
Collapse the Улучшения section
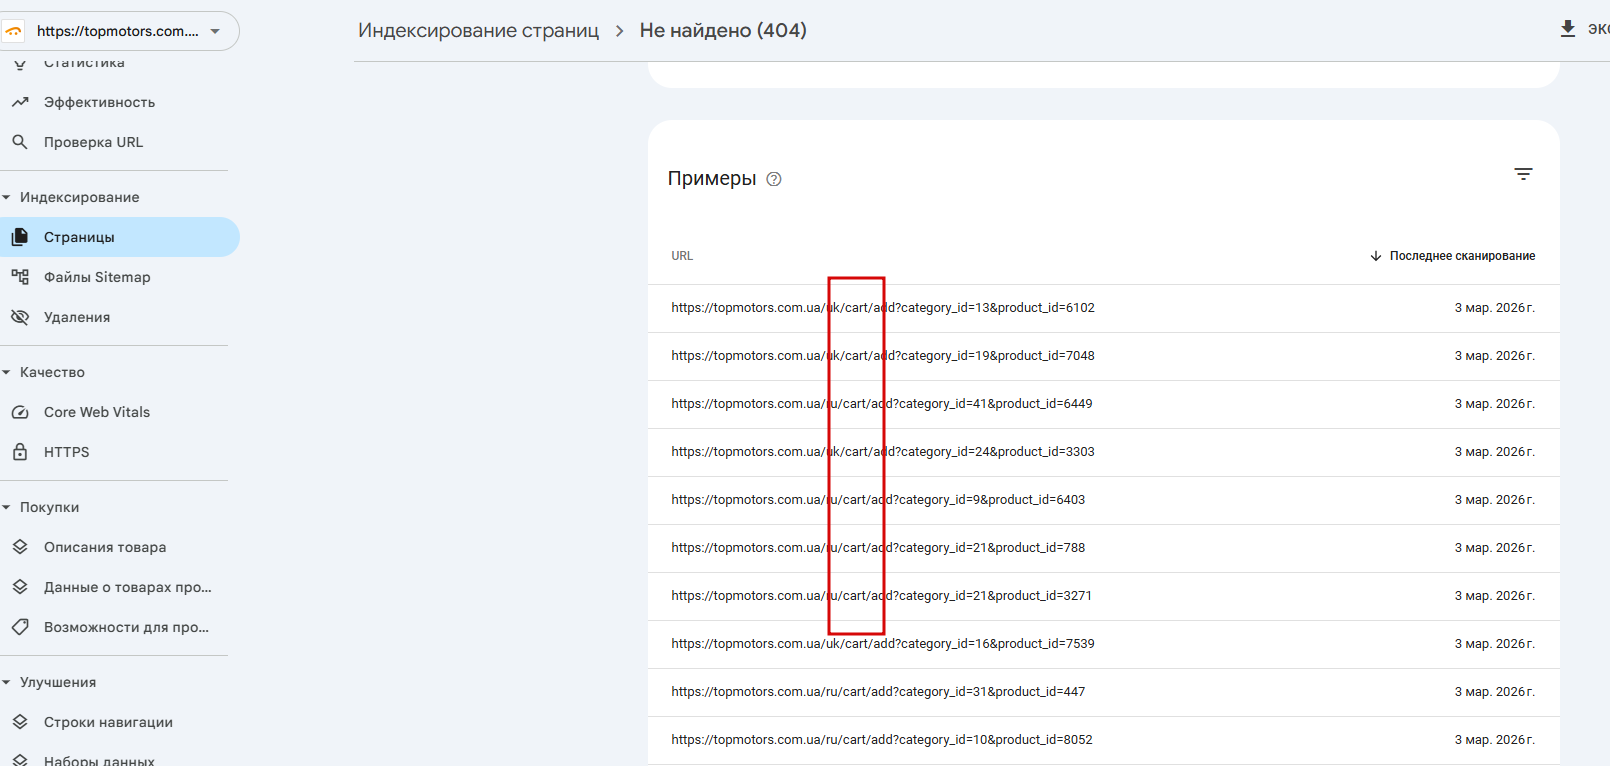tap(7, 682)
